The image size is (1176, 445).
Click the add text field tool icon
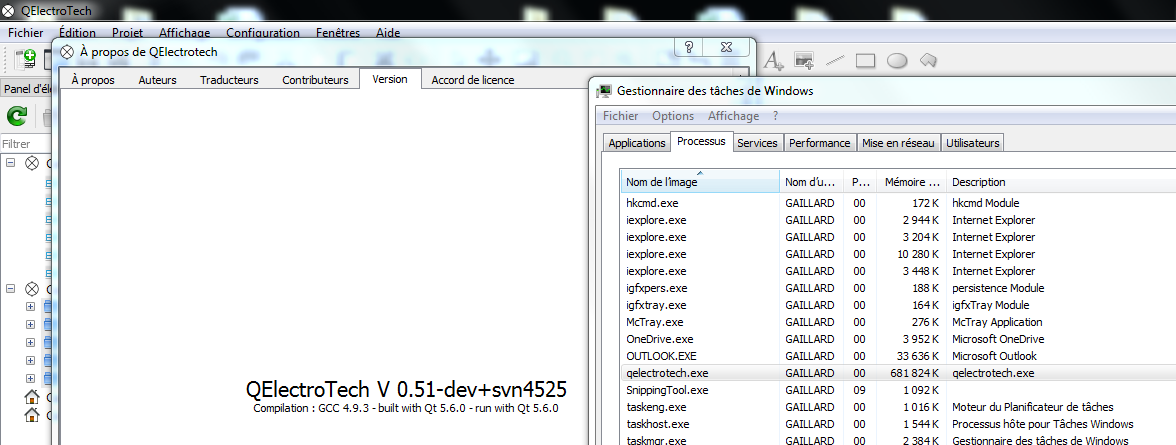[773, 60]
